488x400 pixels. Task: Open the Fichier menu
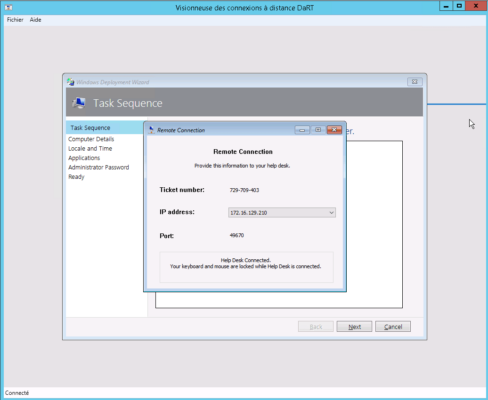tap(15, 20)
